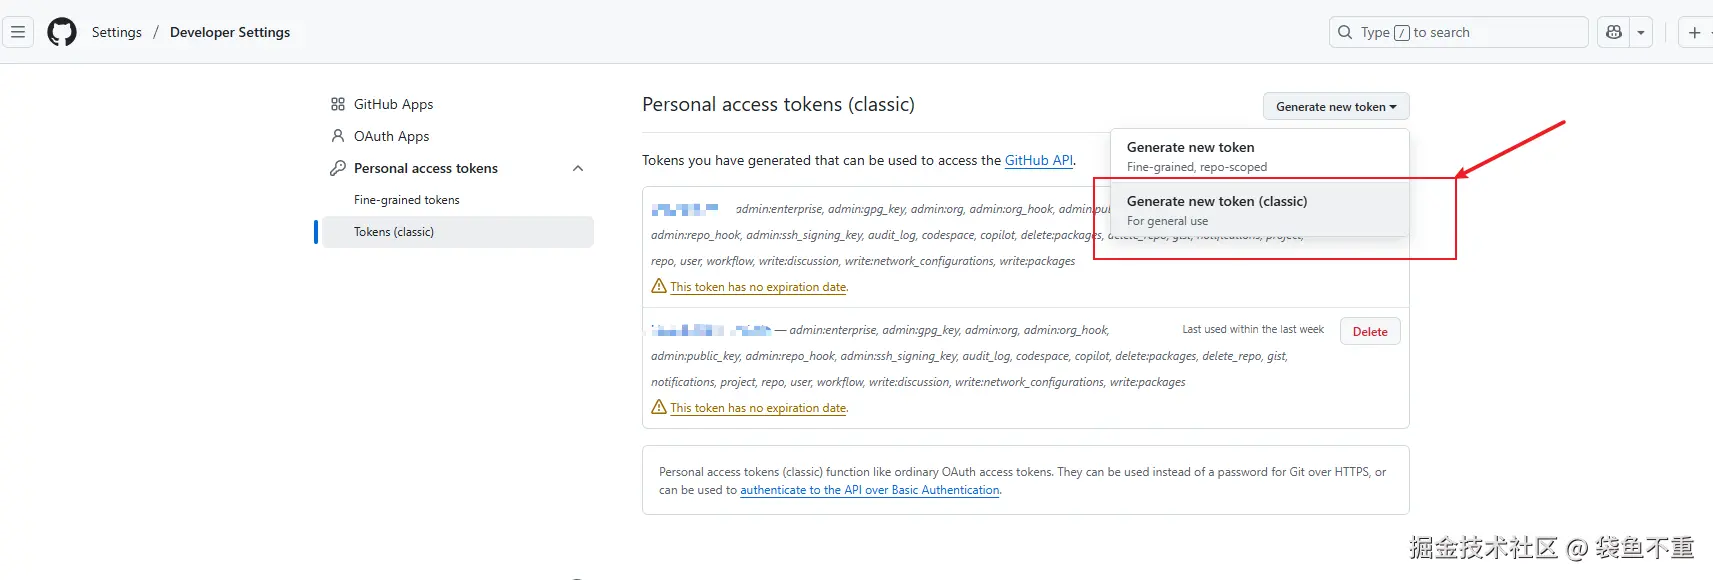
Task: Click the GitHub Apps grid icon
Action: click(338, 104)
